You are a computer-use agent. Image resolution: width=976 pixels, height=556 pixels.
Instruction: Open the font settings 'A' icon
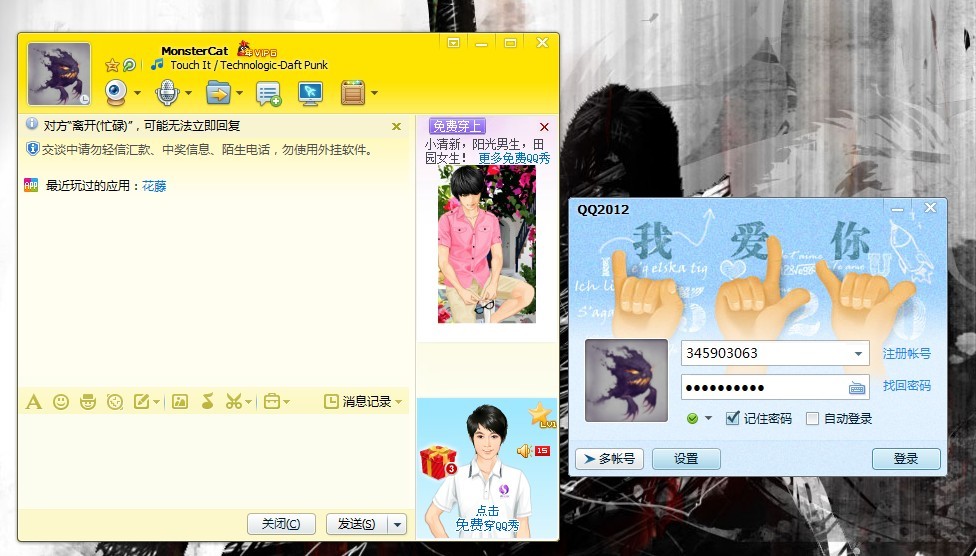click(33, 402)
